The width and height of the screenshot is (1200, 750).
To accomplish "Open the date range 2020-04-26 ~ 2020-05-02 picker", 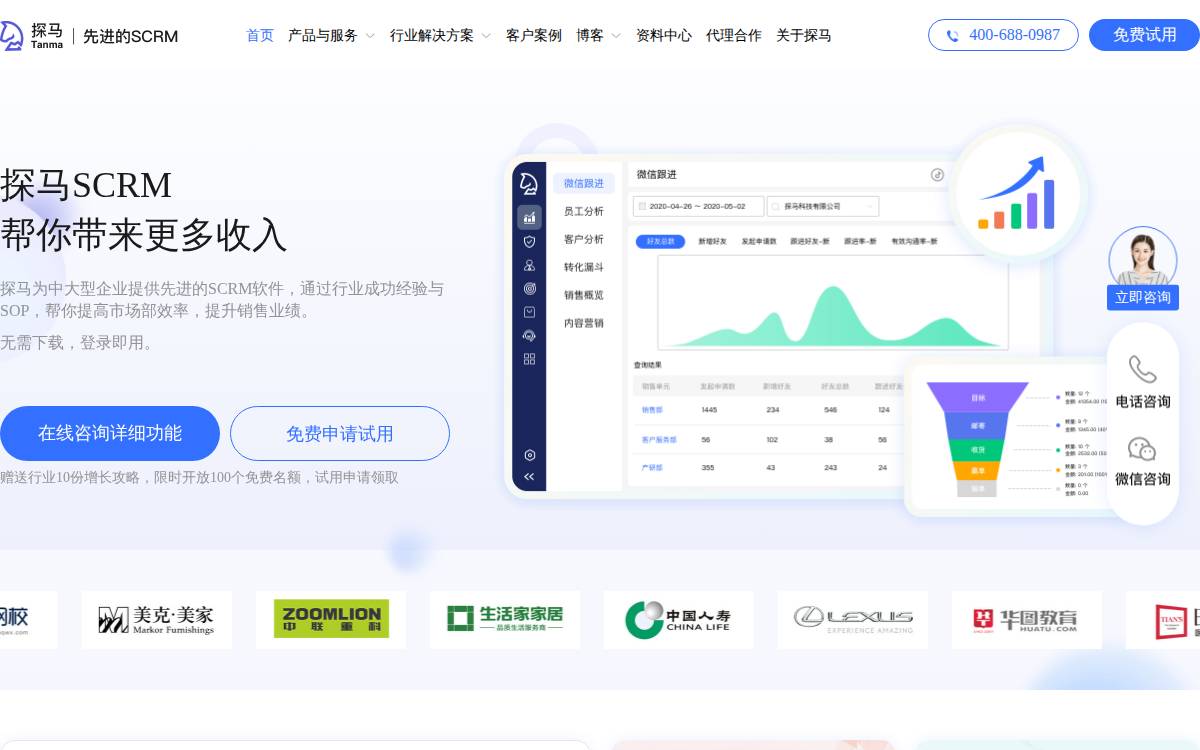I will coord(698,206).
